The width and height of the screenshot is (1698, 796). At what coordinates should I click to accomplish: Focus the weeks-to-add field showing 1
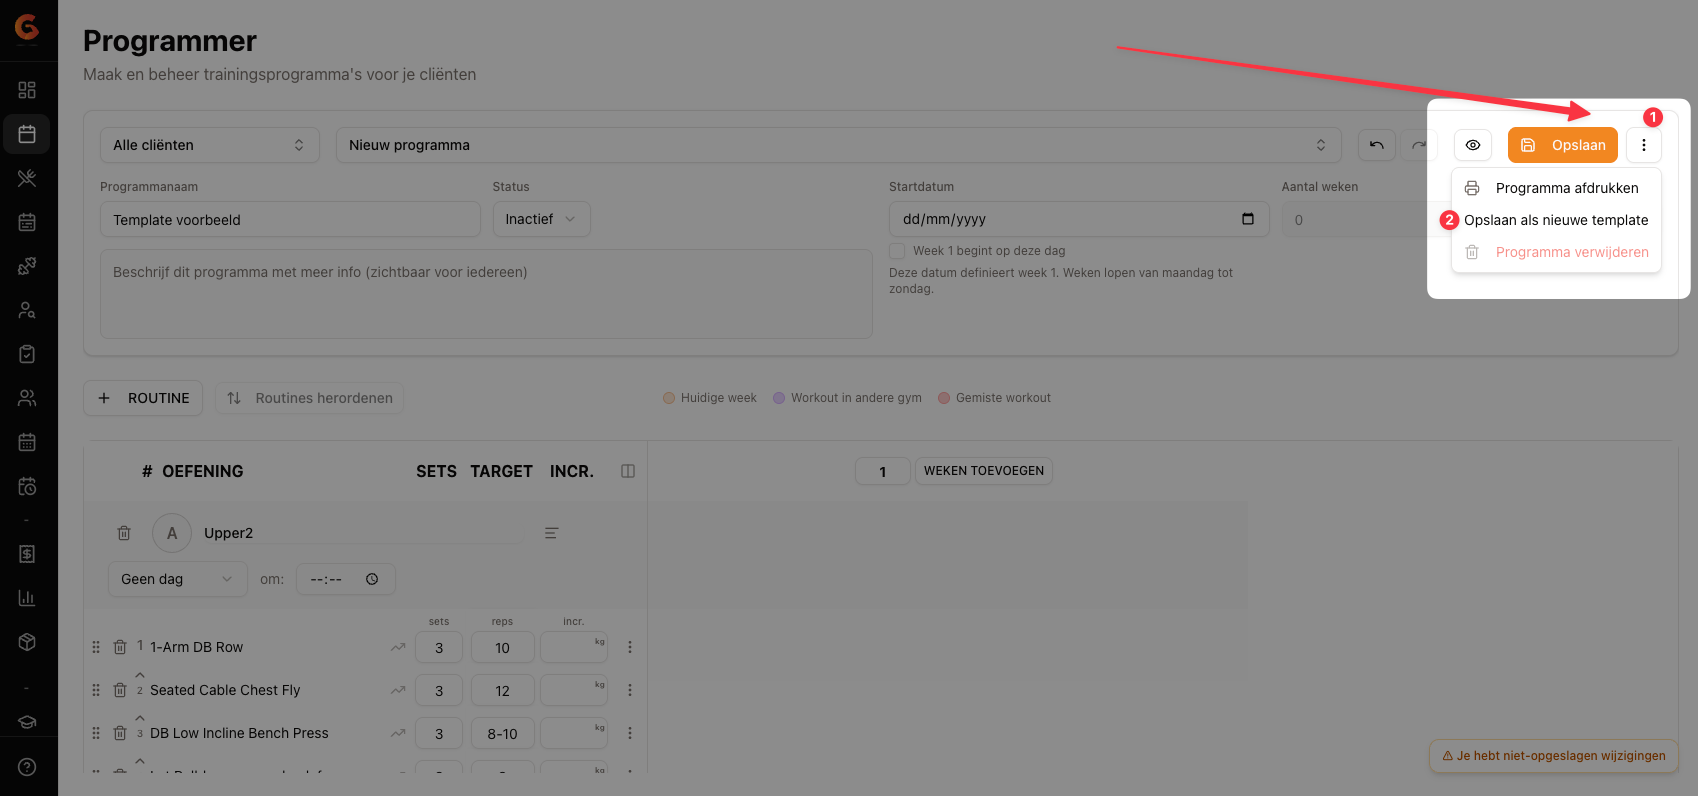883,471
